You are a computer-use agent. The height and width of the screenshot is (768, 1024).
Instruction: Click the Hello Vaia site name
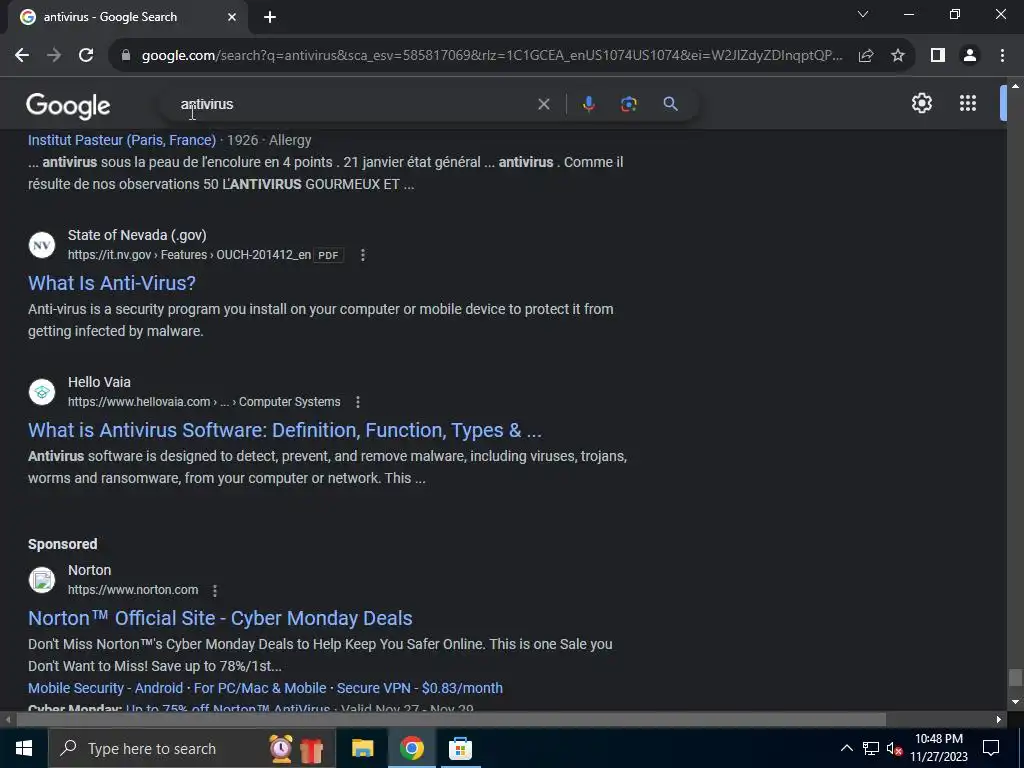[x=99, y=382]
